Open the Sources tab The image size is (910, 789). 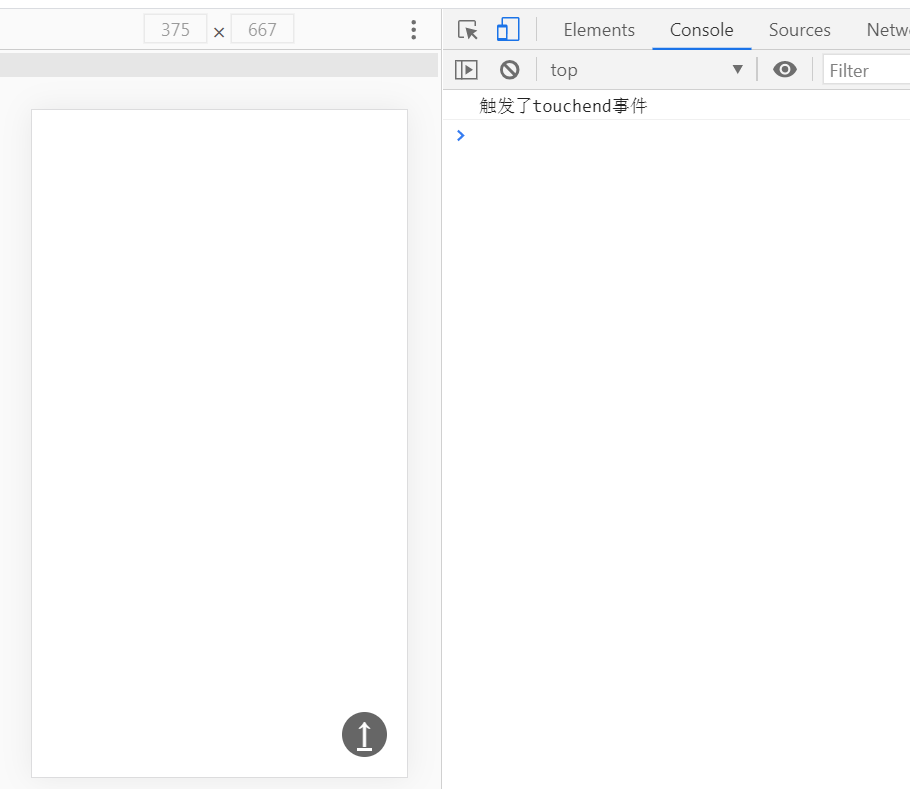coord(799,30)
